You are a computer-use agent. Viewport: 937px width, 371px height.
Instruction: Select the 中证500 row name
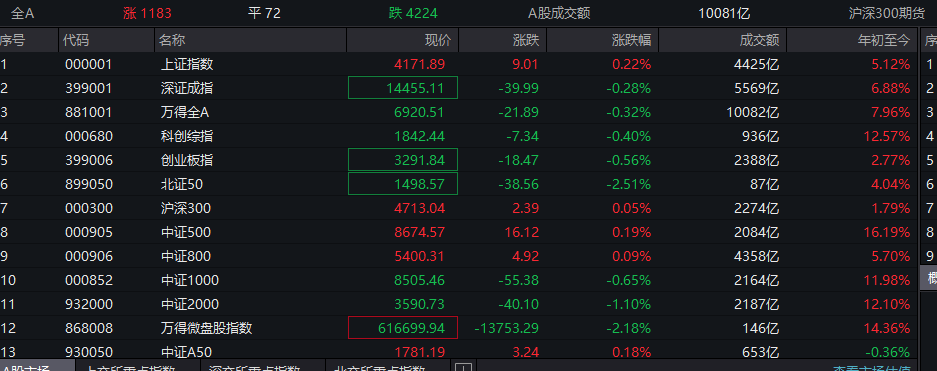point(186,232)
